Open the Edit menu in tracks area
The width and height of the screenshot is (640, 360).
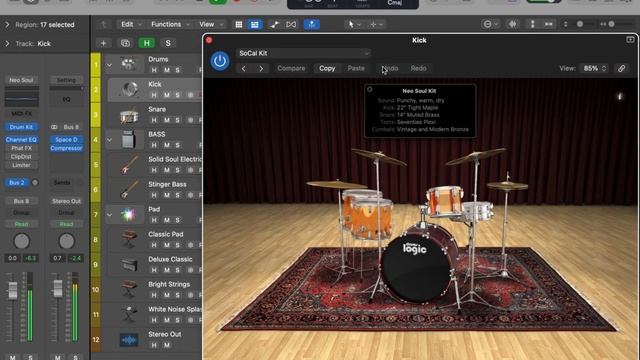pos(131,24)
